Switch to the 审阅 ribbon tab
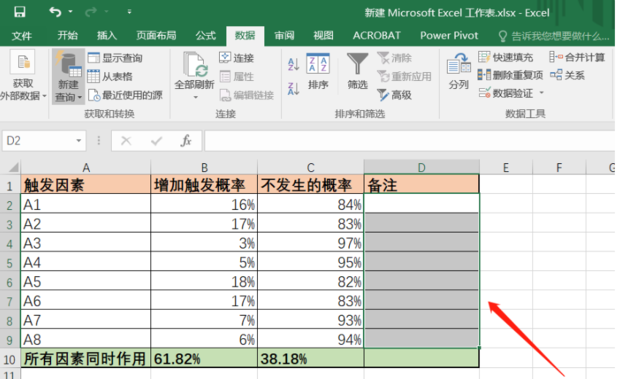 (x=284, y=36)
